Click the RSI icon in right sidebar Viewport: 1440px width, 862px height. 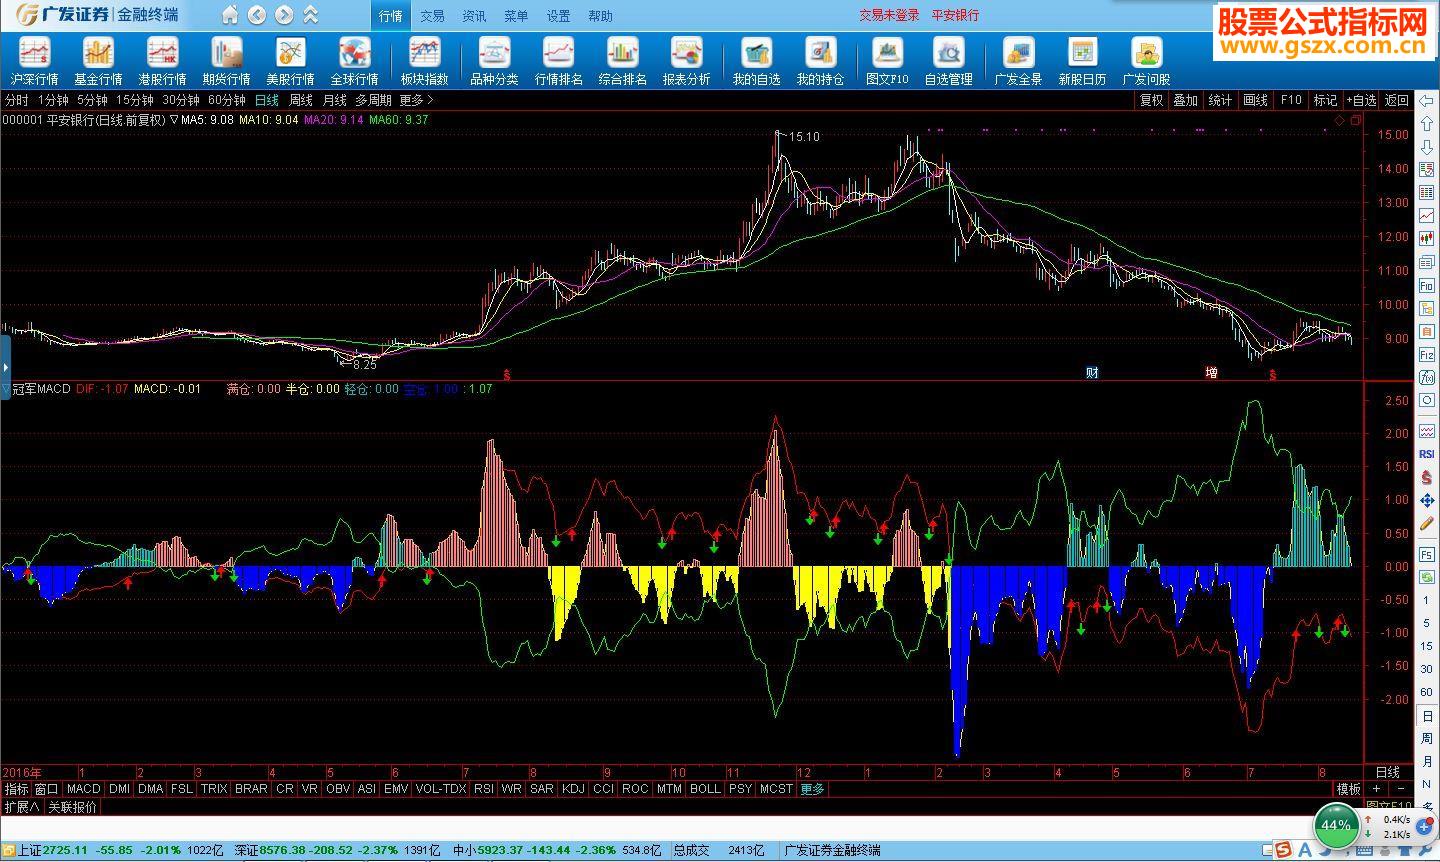(x=1426, y=454)
